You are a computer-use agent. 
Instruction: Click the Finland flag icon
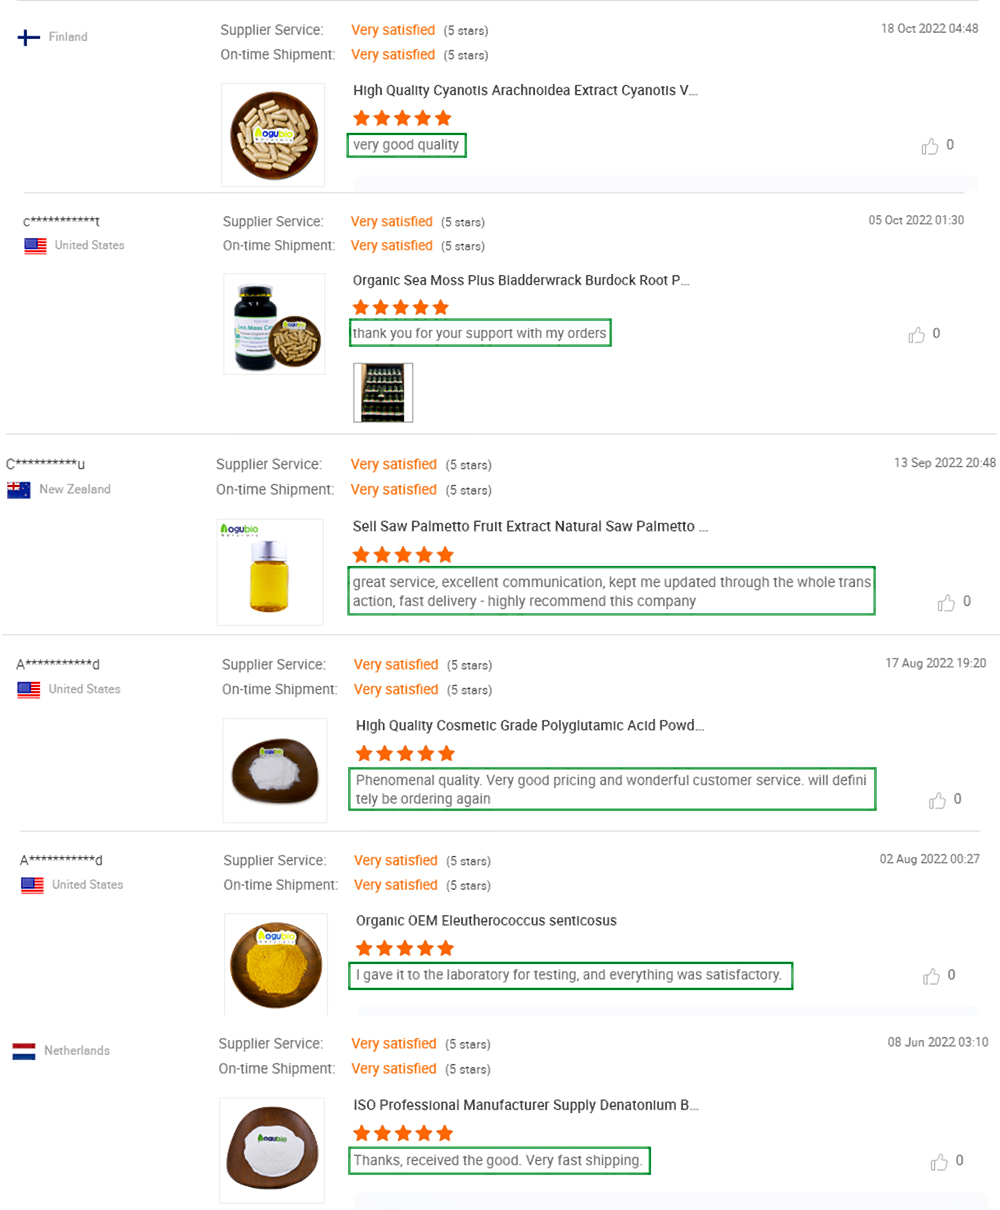[x=24, y=36]
